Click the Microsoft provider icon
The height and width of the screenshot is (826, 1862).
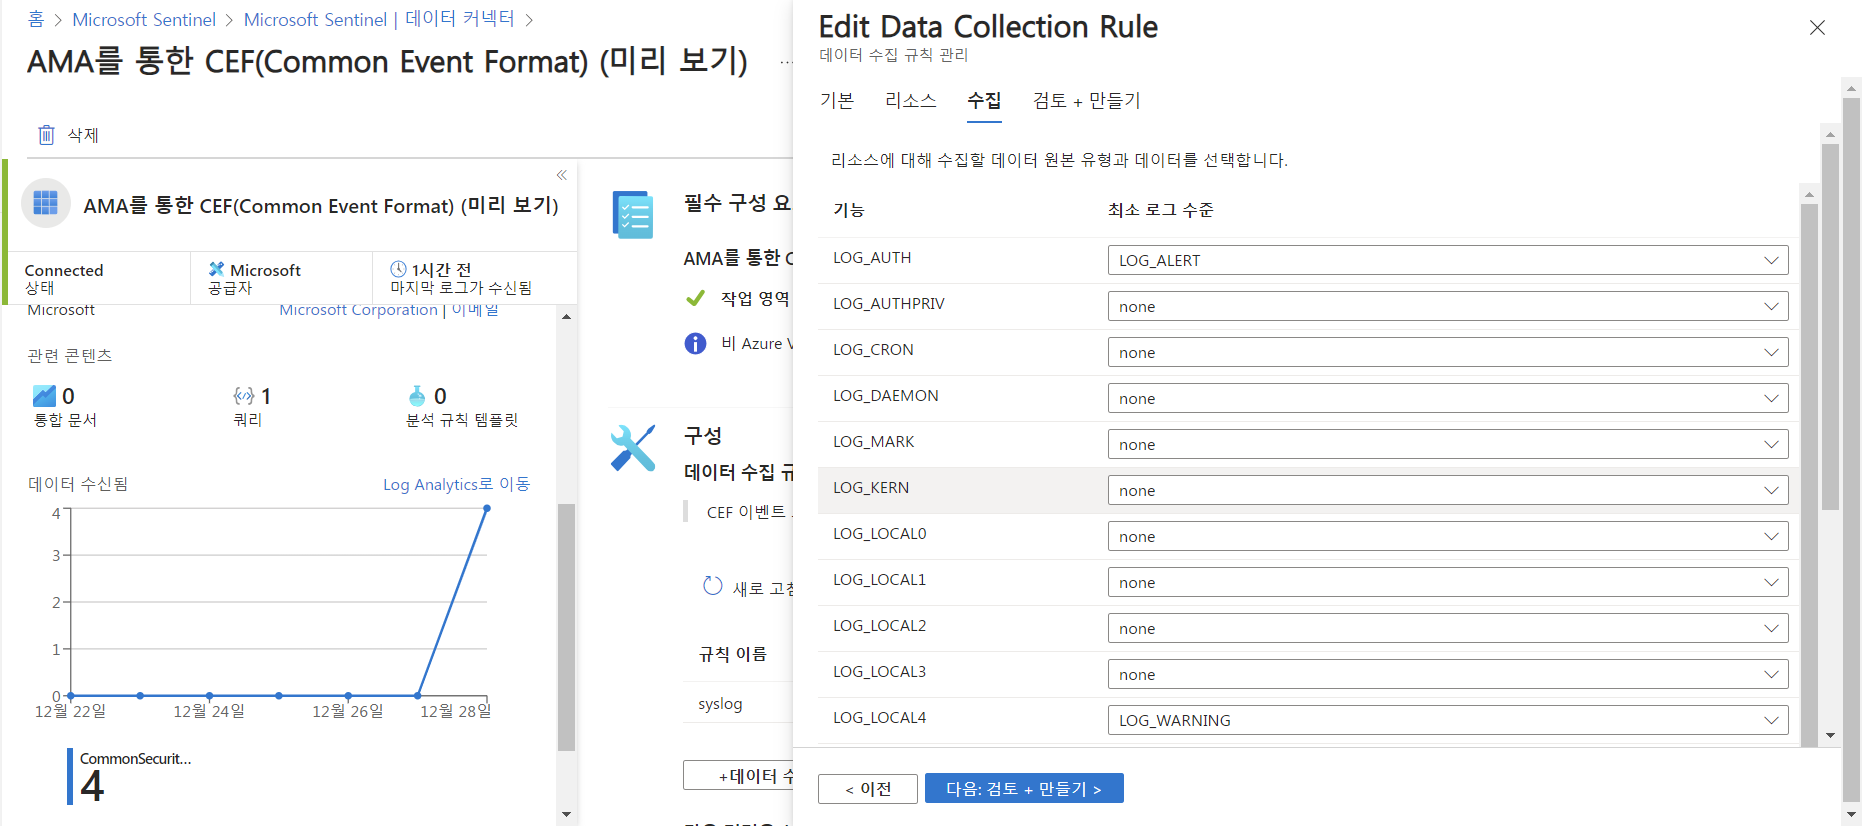(x=216, y=269)
